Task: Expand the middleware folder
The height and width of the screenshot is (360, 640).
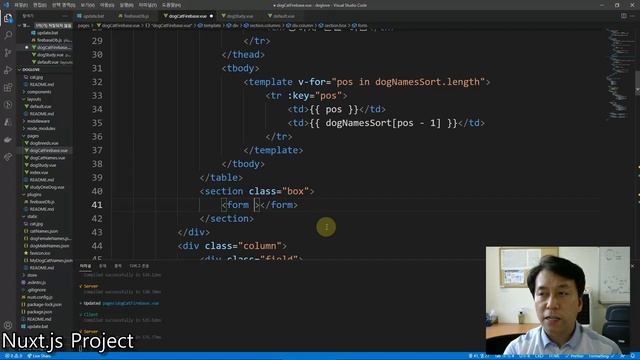Action: pyautogui.click(x=38, y=121)
